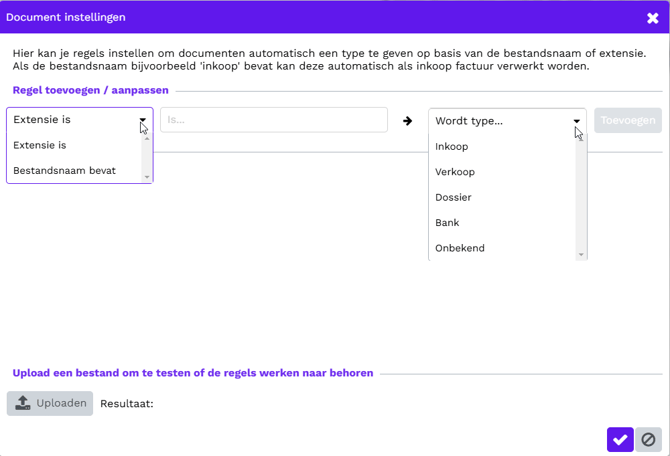Viewport: 670px width, 456px height.
Task: Open the 'Extensie is' condition dropdown
Action: point(79,120)
